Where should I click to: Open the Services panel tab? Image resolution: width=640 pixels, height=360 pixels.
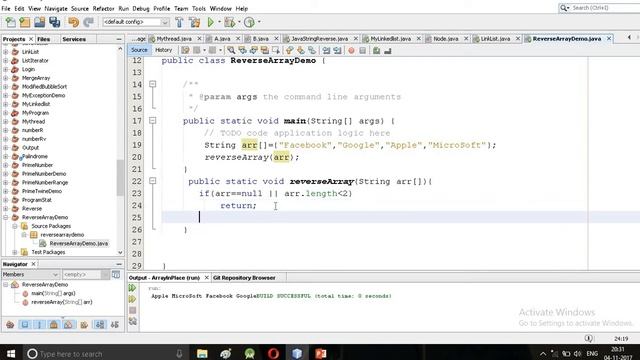[74, 39]
